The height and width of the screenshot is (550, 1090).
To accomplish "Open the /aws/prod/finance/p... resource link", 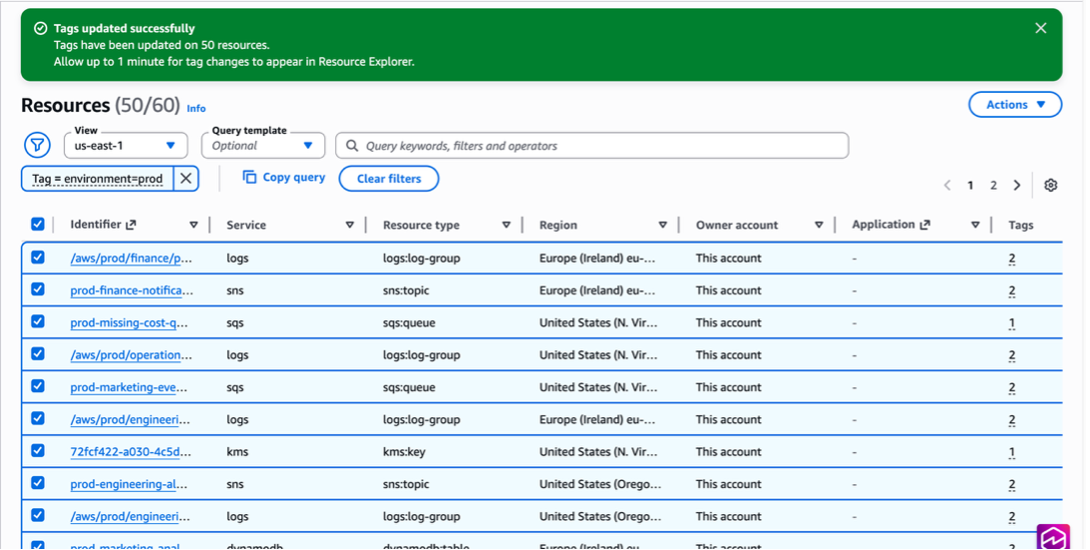I will coord(131,258).
